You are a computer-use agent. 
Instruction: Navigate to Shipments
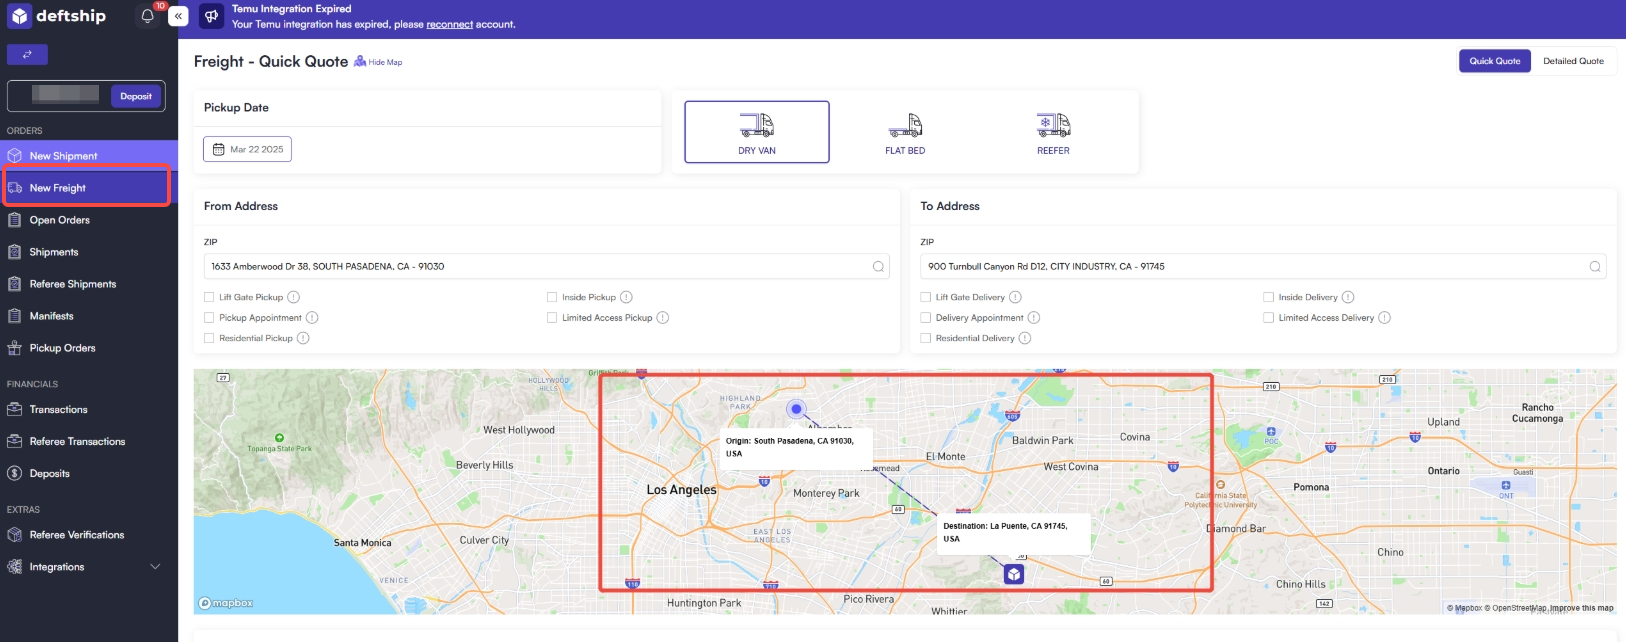pos(89,252)
